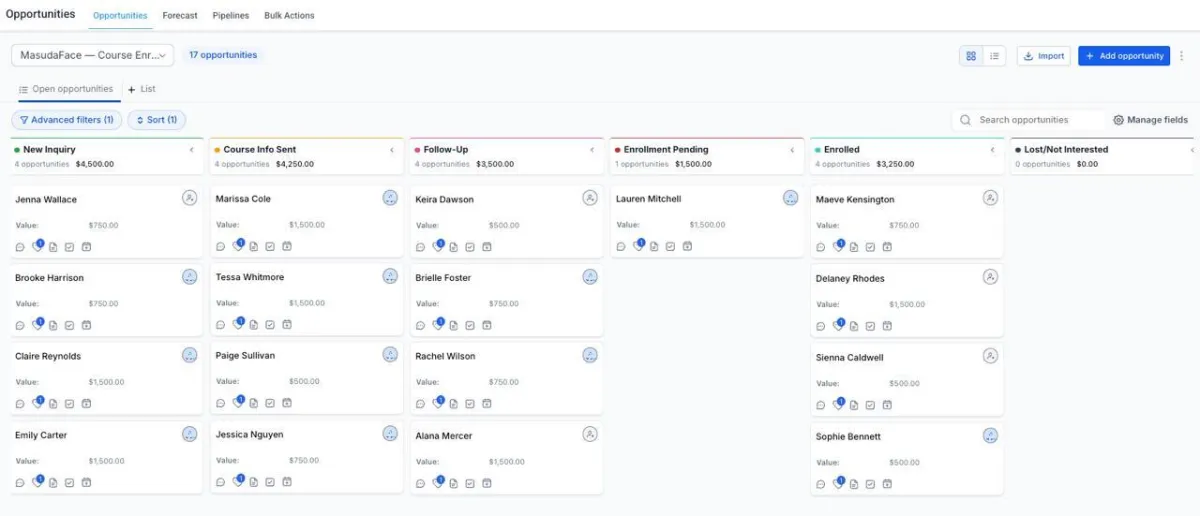Open tasks icon on Sophie Bennett card
Screen dimensions: 1200x516
point(870,484)
